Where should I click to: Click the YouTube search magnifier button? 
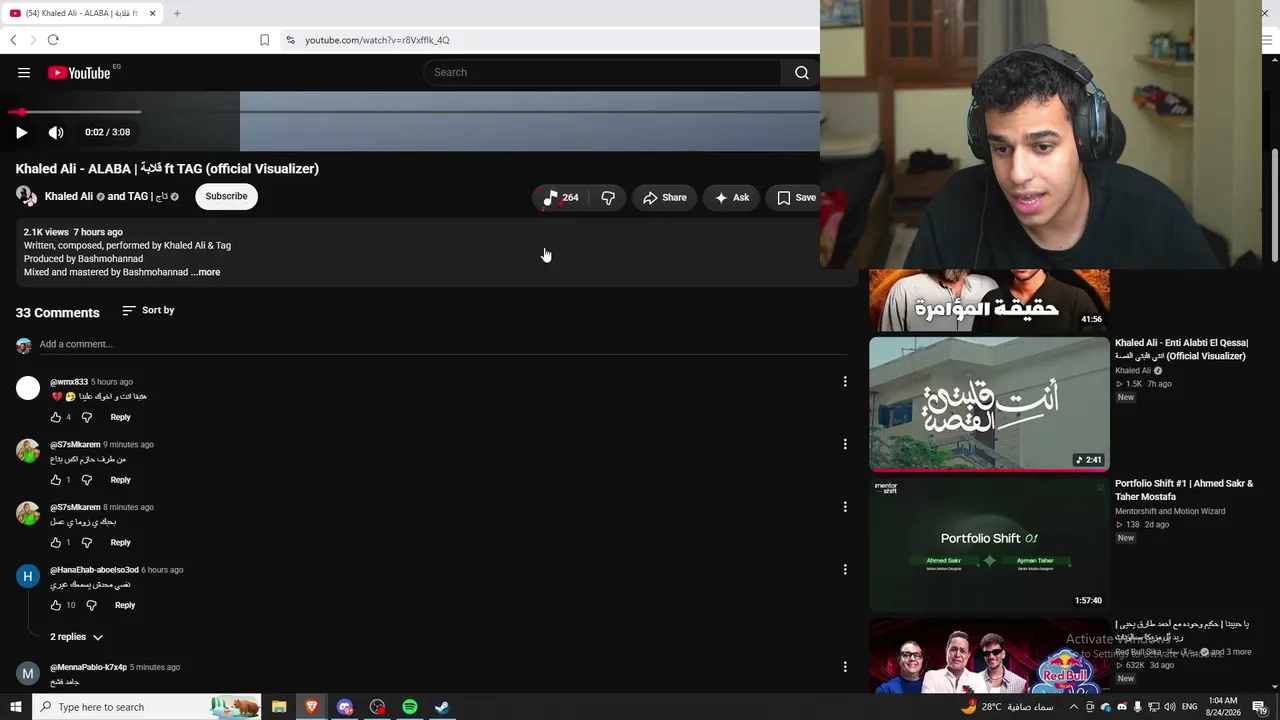[x=801, y=72]
